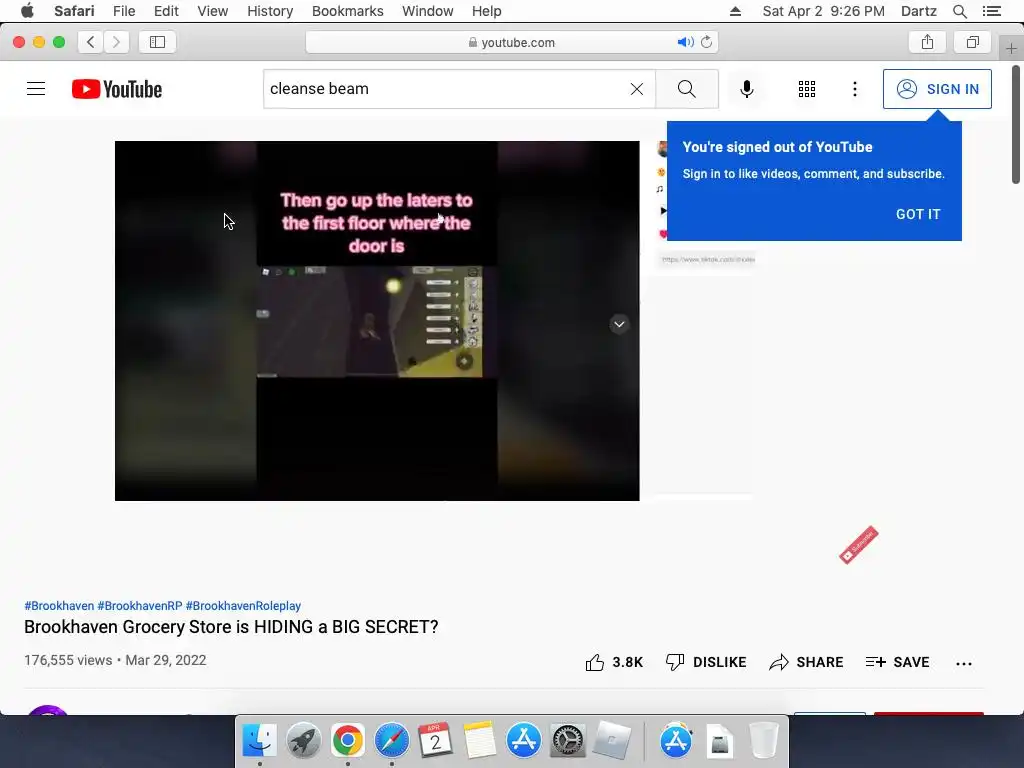Click the DISLIKE thumbs-down button

pos(705,662)
